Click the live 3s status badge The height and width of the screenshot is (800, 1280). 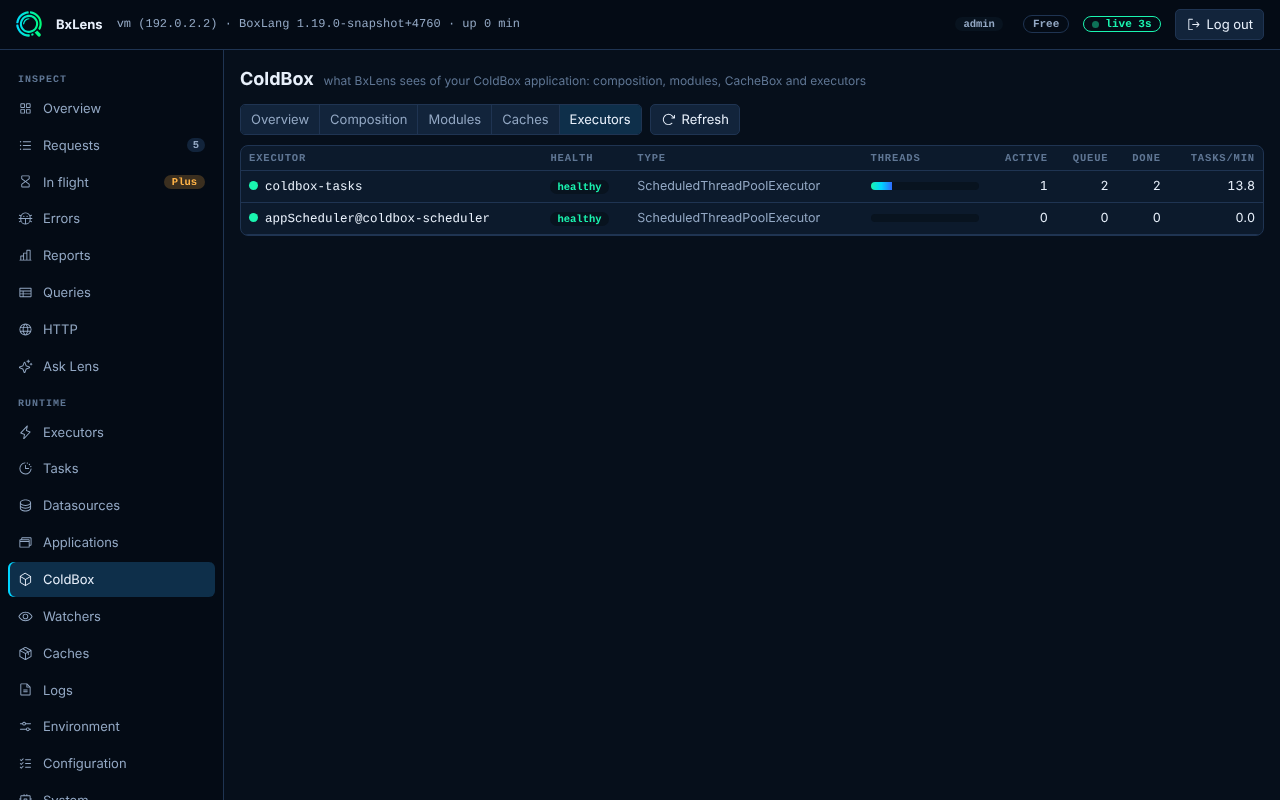pos(1122,24)
